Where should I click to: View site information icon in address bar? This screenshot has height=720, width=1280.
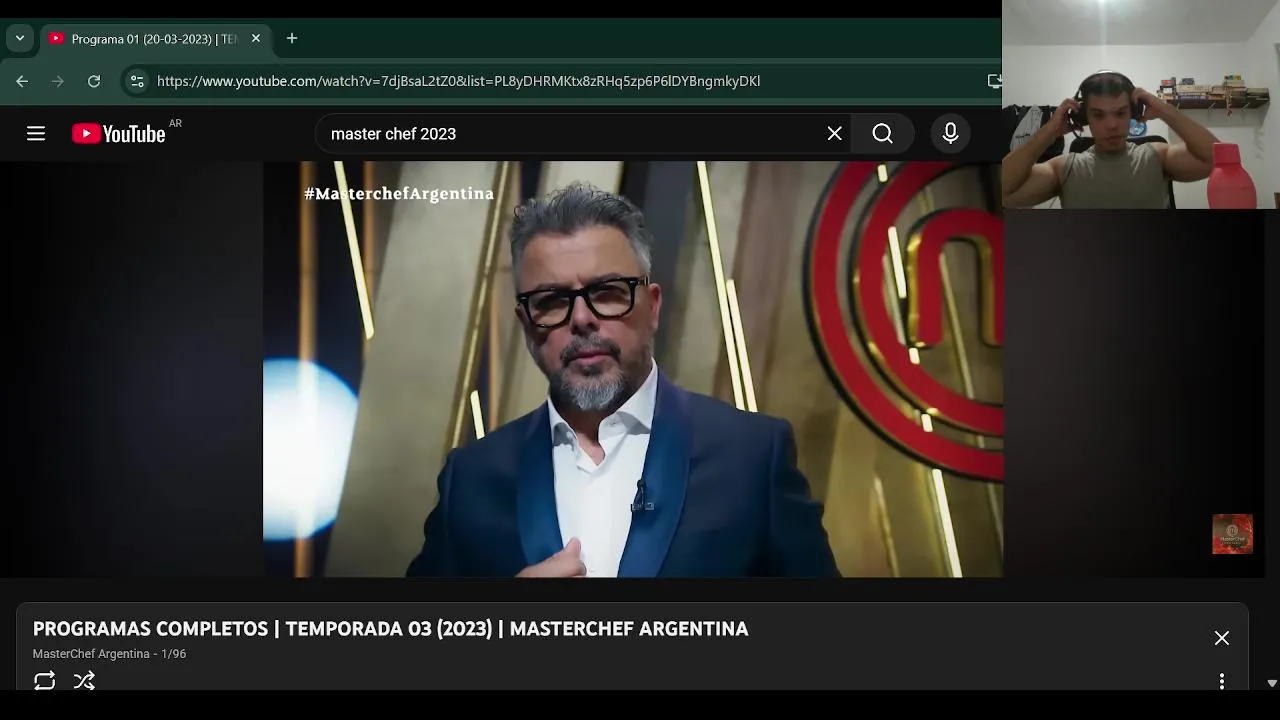(137, 81)
